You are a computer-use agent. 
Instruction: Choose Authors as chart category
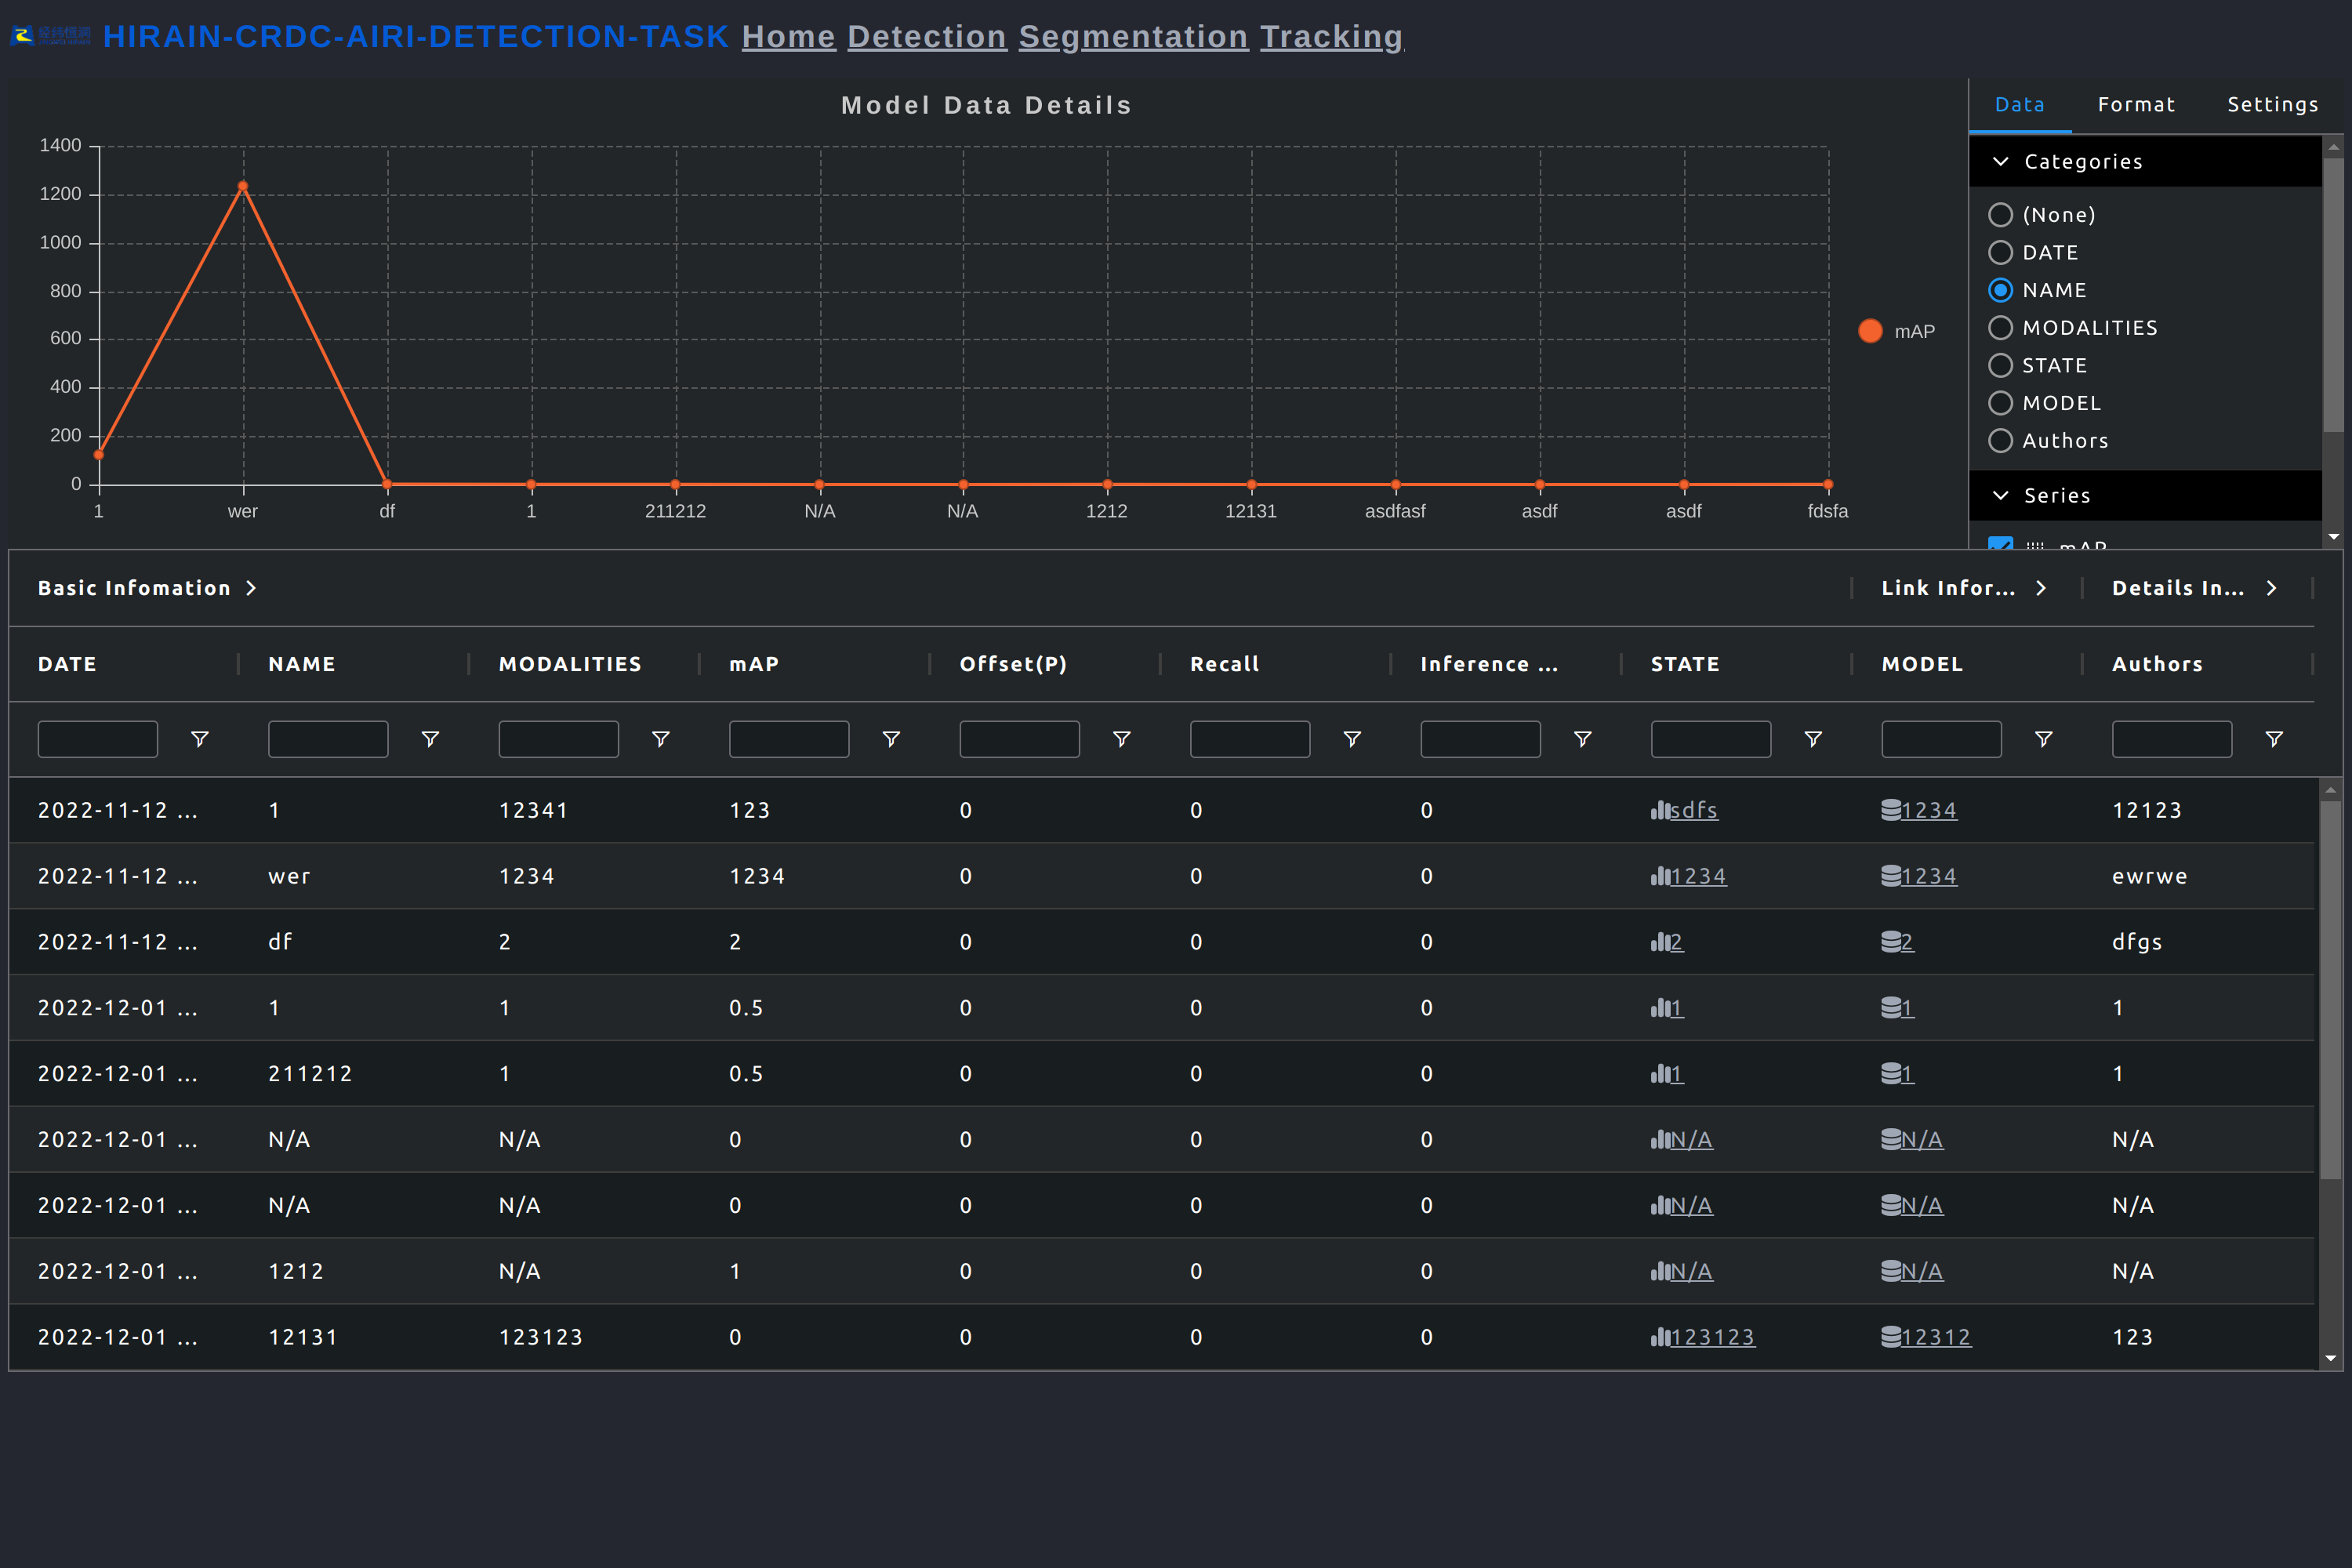coord(2000,441)
